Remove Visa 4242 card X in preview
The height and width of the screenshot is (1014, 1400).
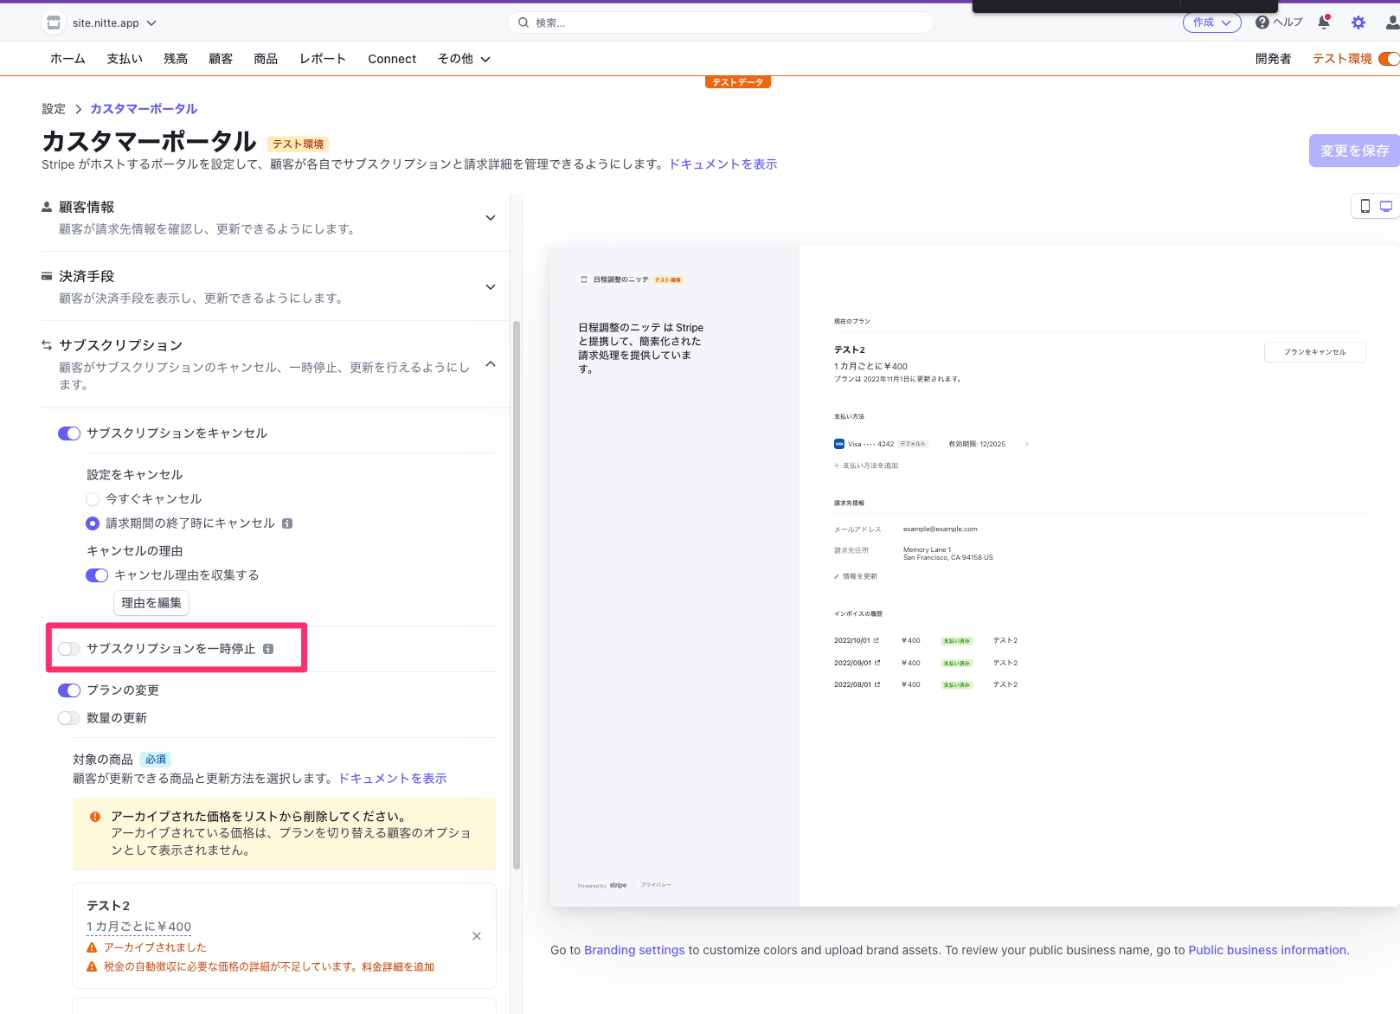(x=1026, y=444)
